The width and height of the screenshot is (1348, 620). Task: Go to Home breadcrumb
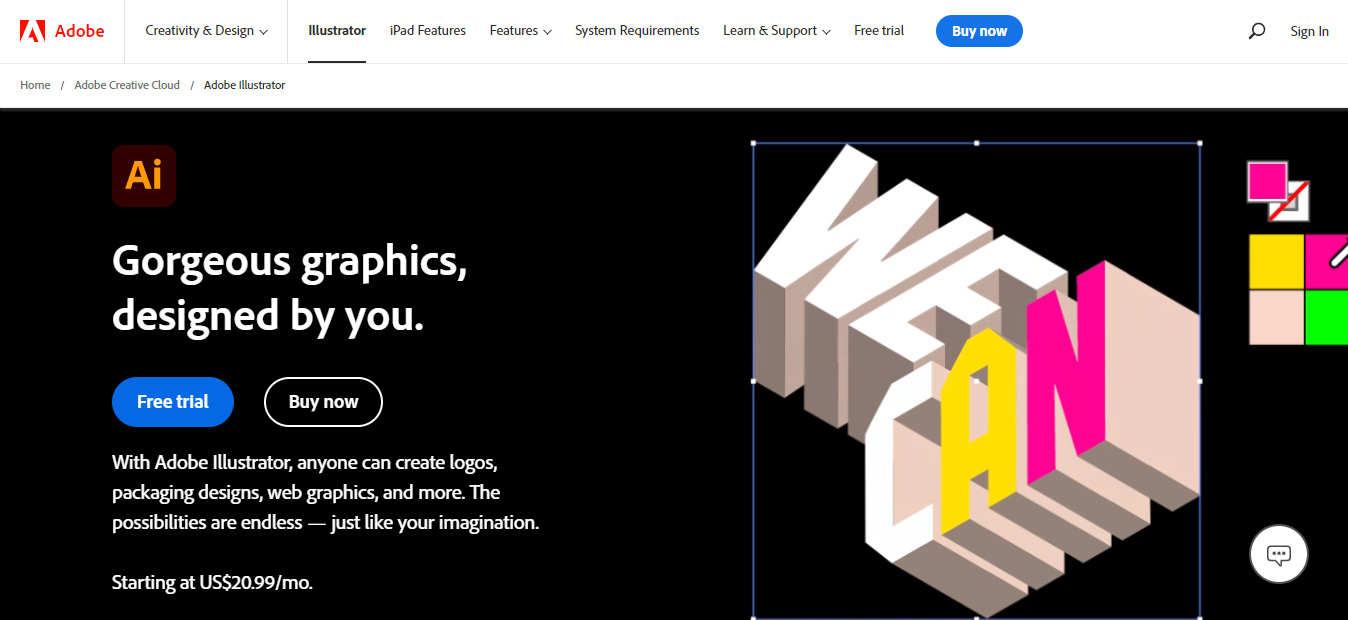tap(35, 85)
